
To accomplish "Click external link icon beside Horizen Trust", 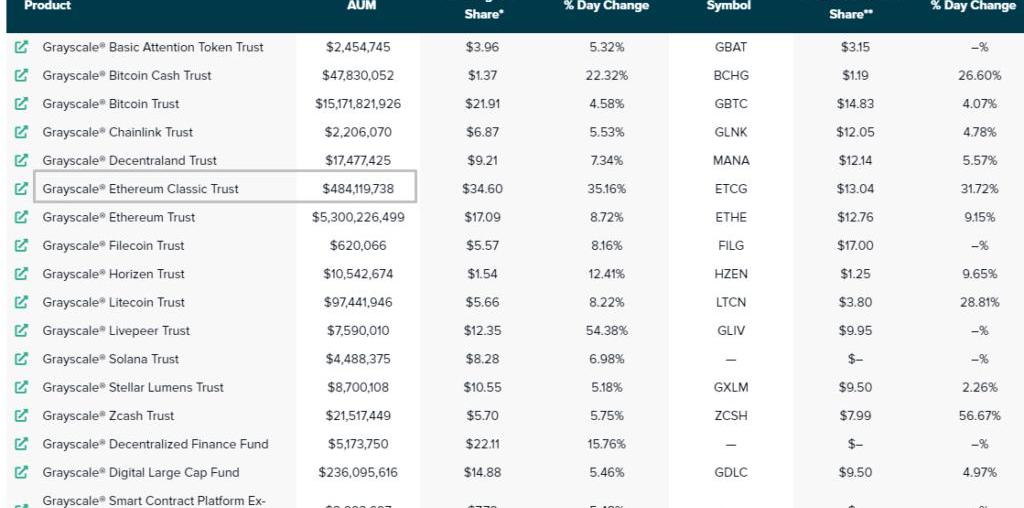I will [22, 274].
